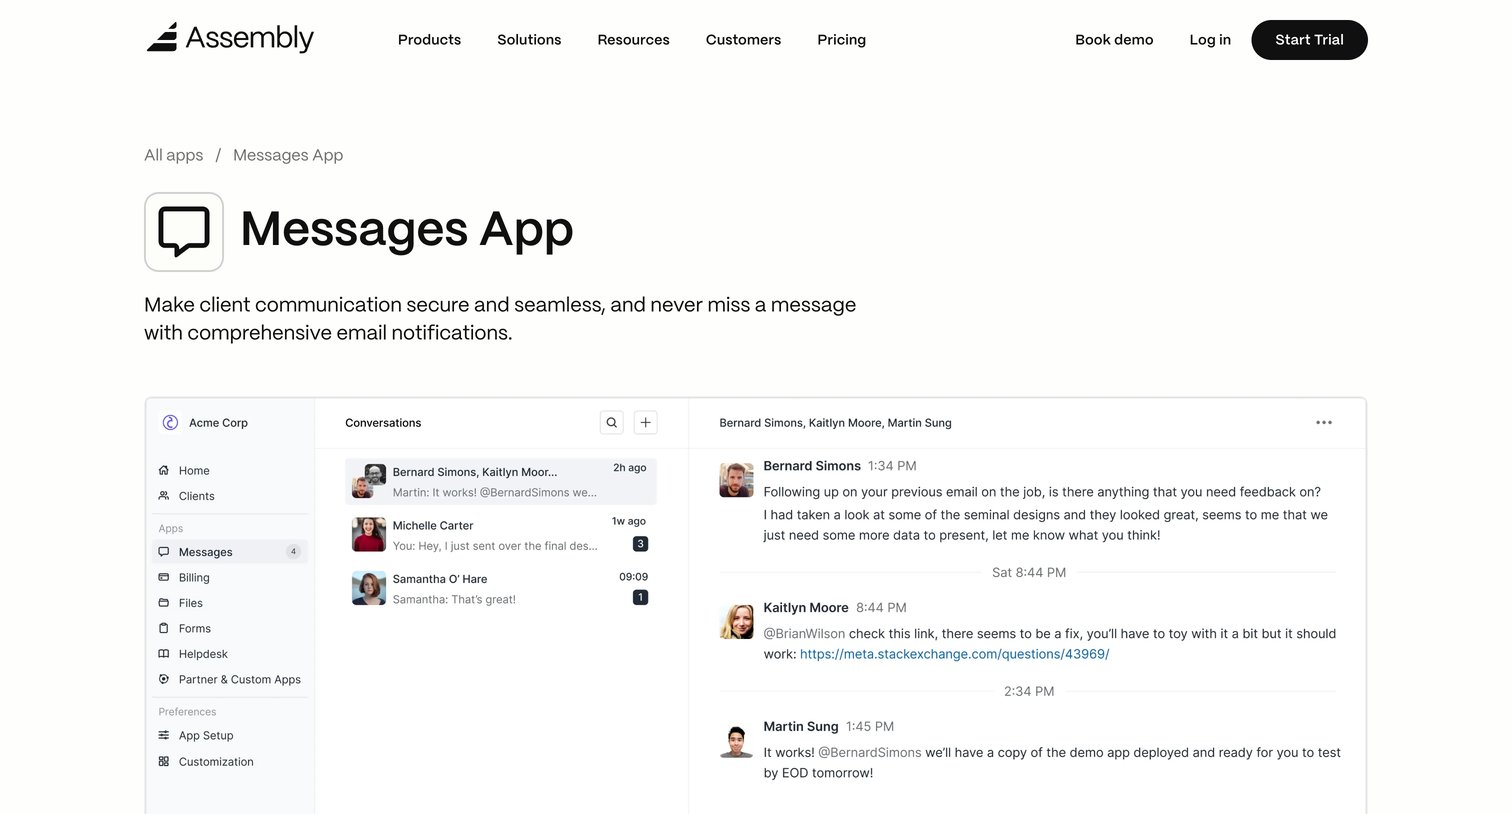Click the @BrianWilson mention
Viewport: 1512px width, 814px height.
tap(804, 633)
